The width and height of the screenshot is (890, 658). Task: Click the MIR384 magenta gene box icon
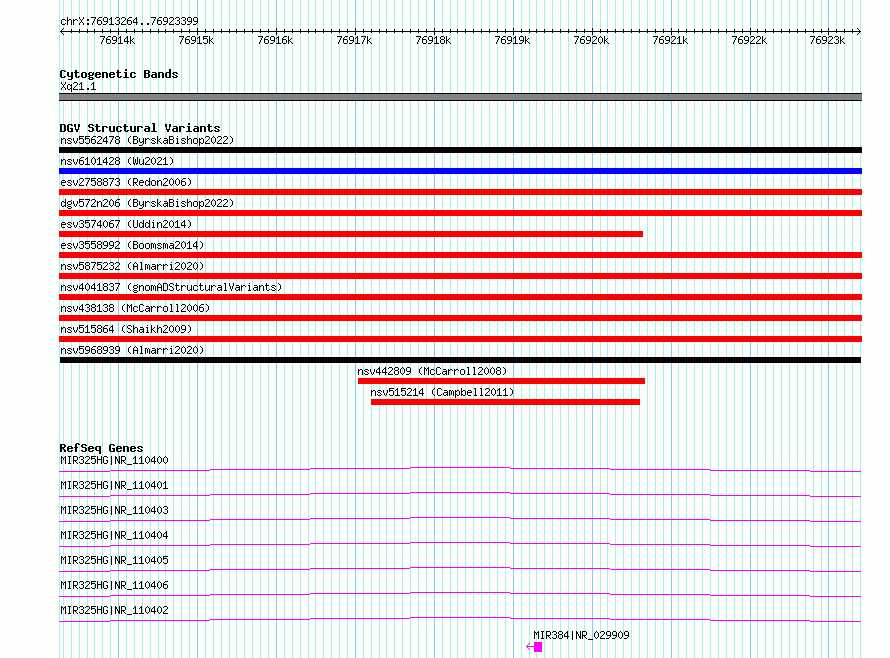(x=538, y=647)
